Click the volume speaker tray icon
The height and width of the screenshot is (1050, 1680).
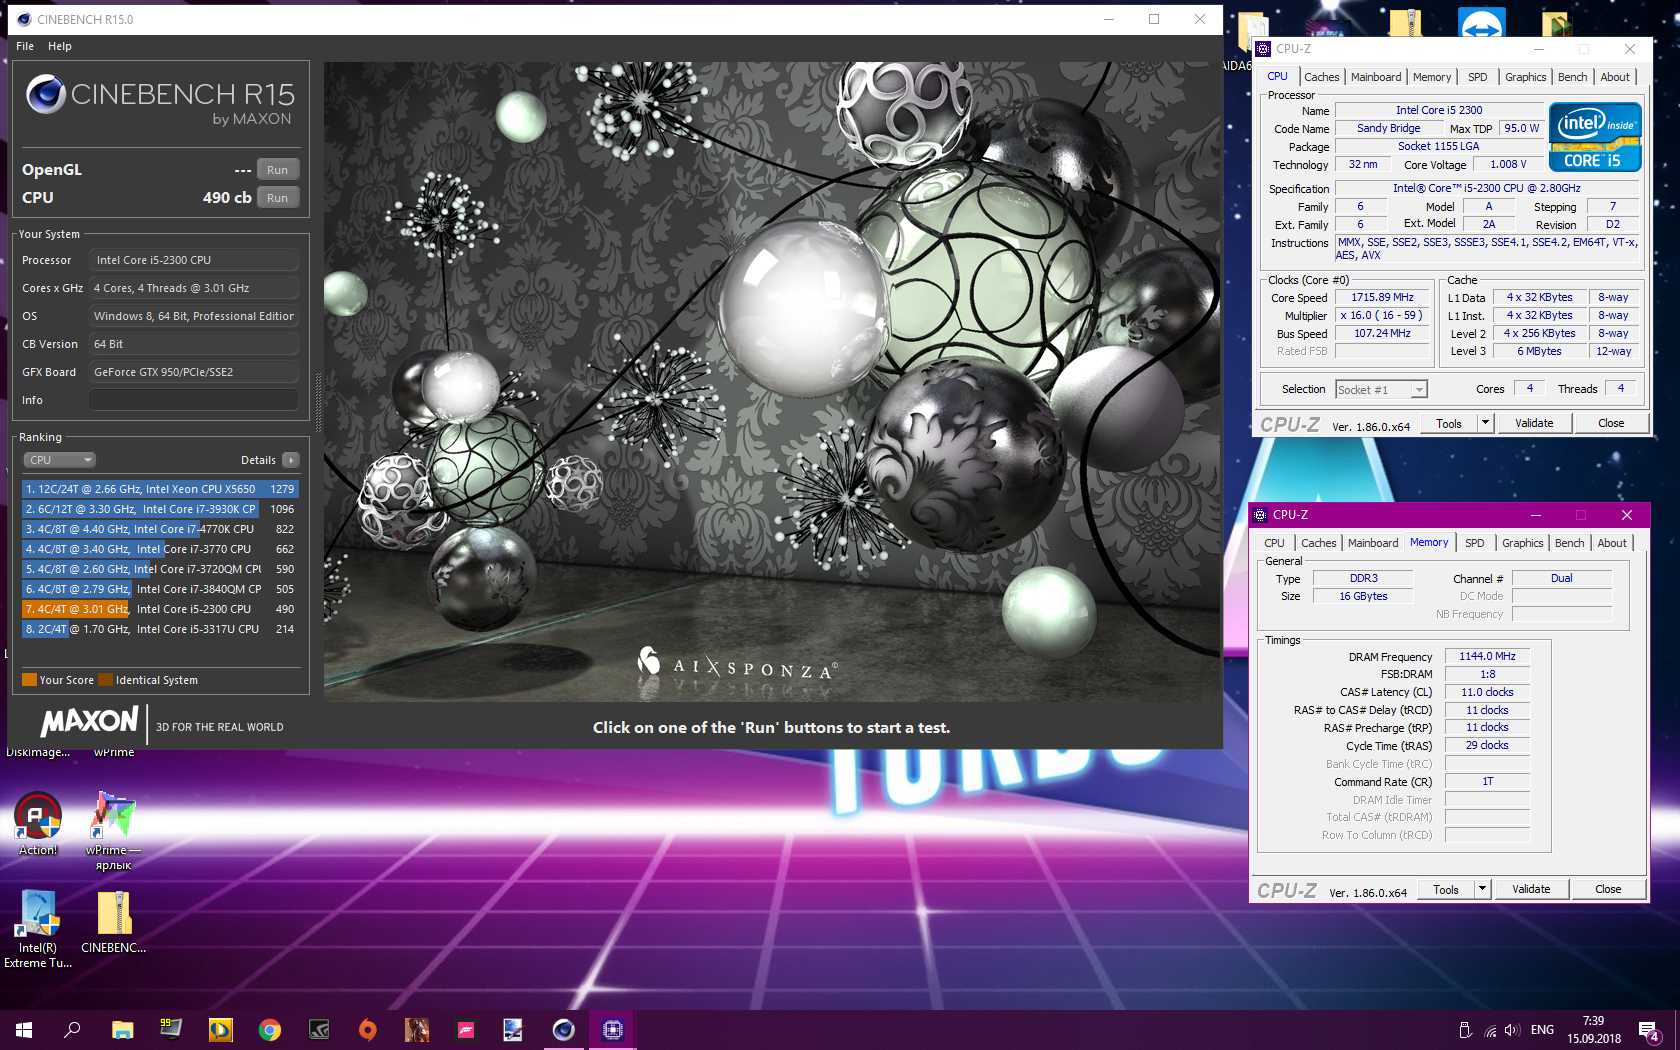pyautogui.click(x=1511, y=1030)
